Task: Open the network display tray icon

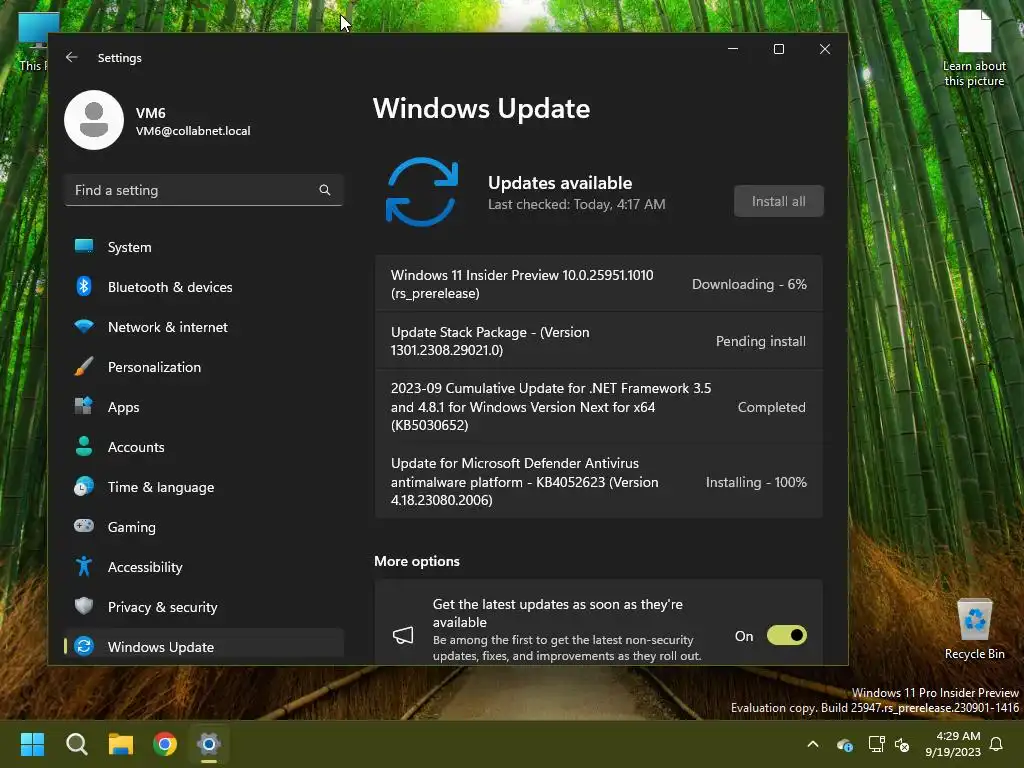Action: pos(876,744)
